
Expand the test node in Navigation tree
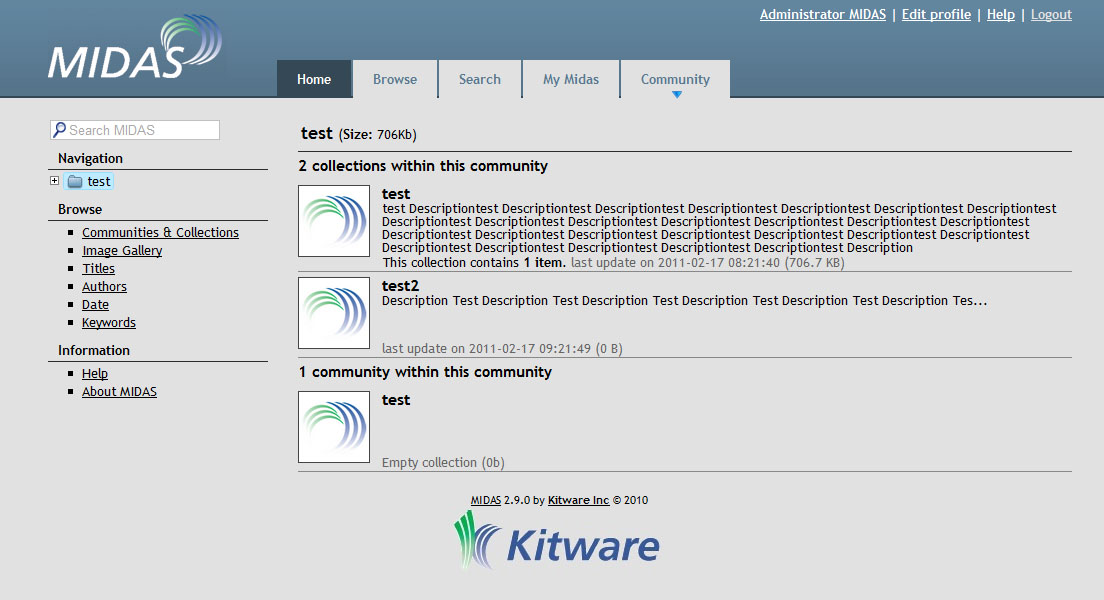pos(54,181)
